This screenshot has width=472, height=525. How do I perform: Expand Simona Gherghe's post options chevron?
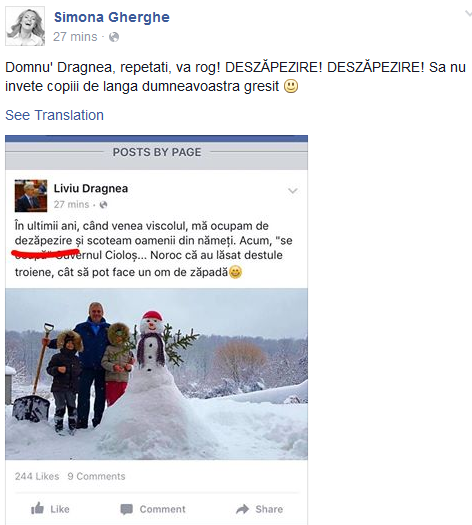(x=468, y=14)
